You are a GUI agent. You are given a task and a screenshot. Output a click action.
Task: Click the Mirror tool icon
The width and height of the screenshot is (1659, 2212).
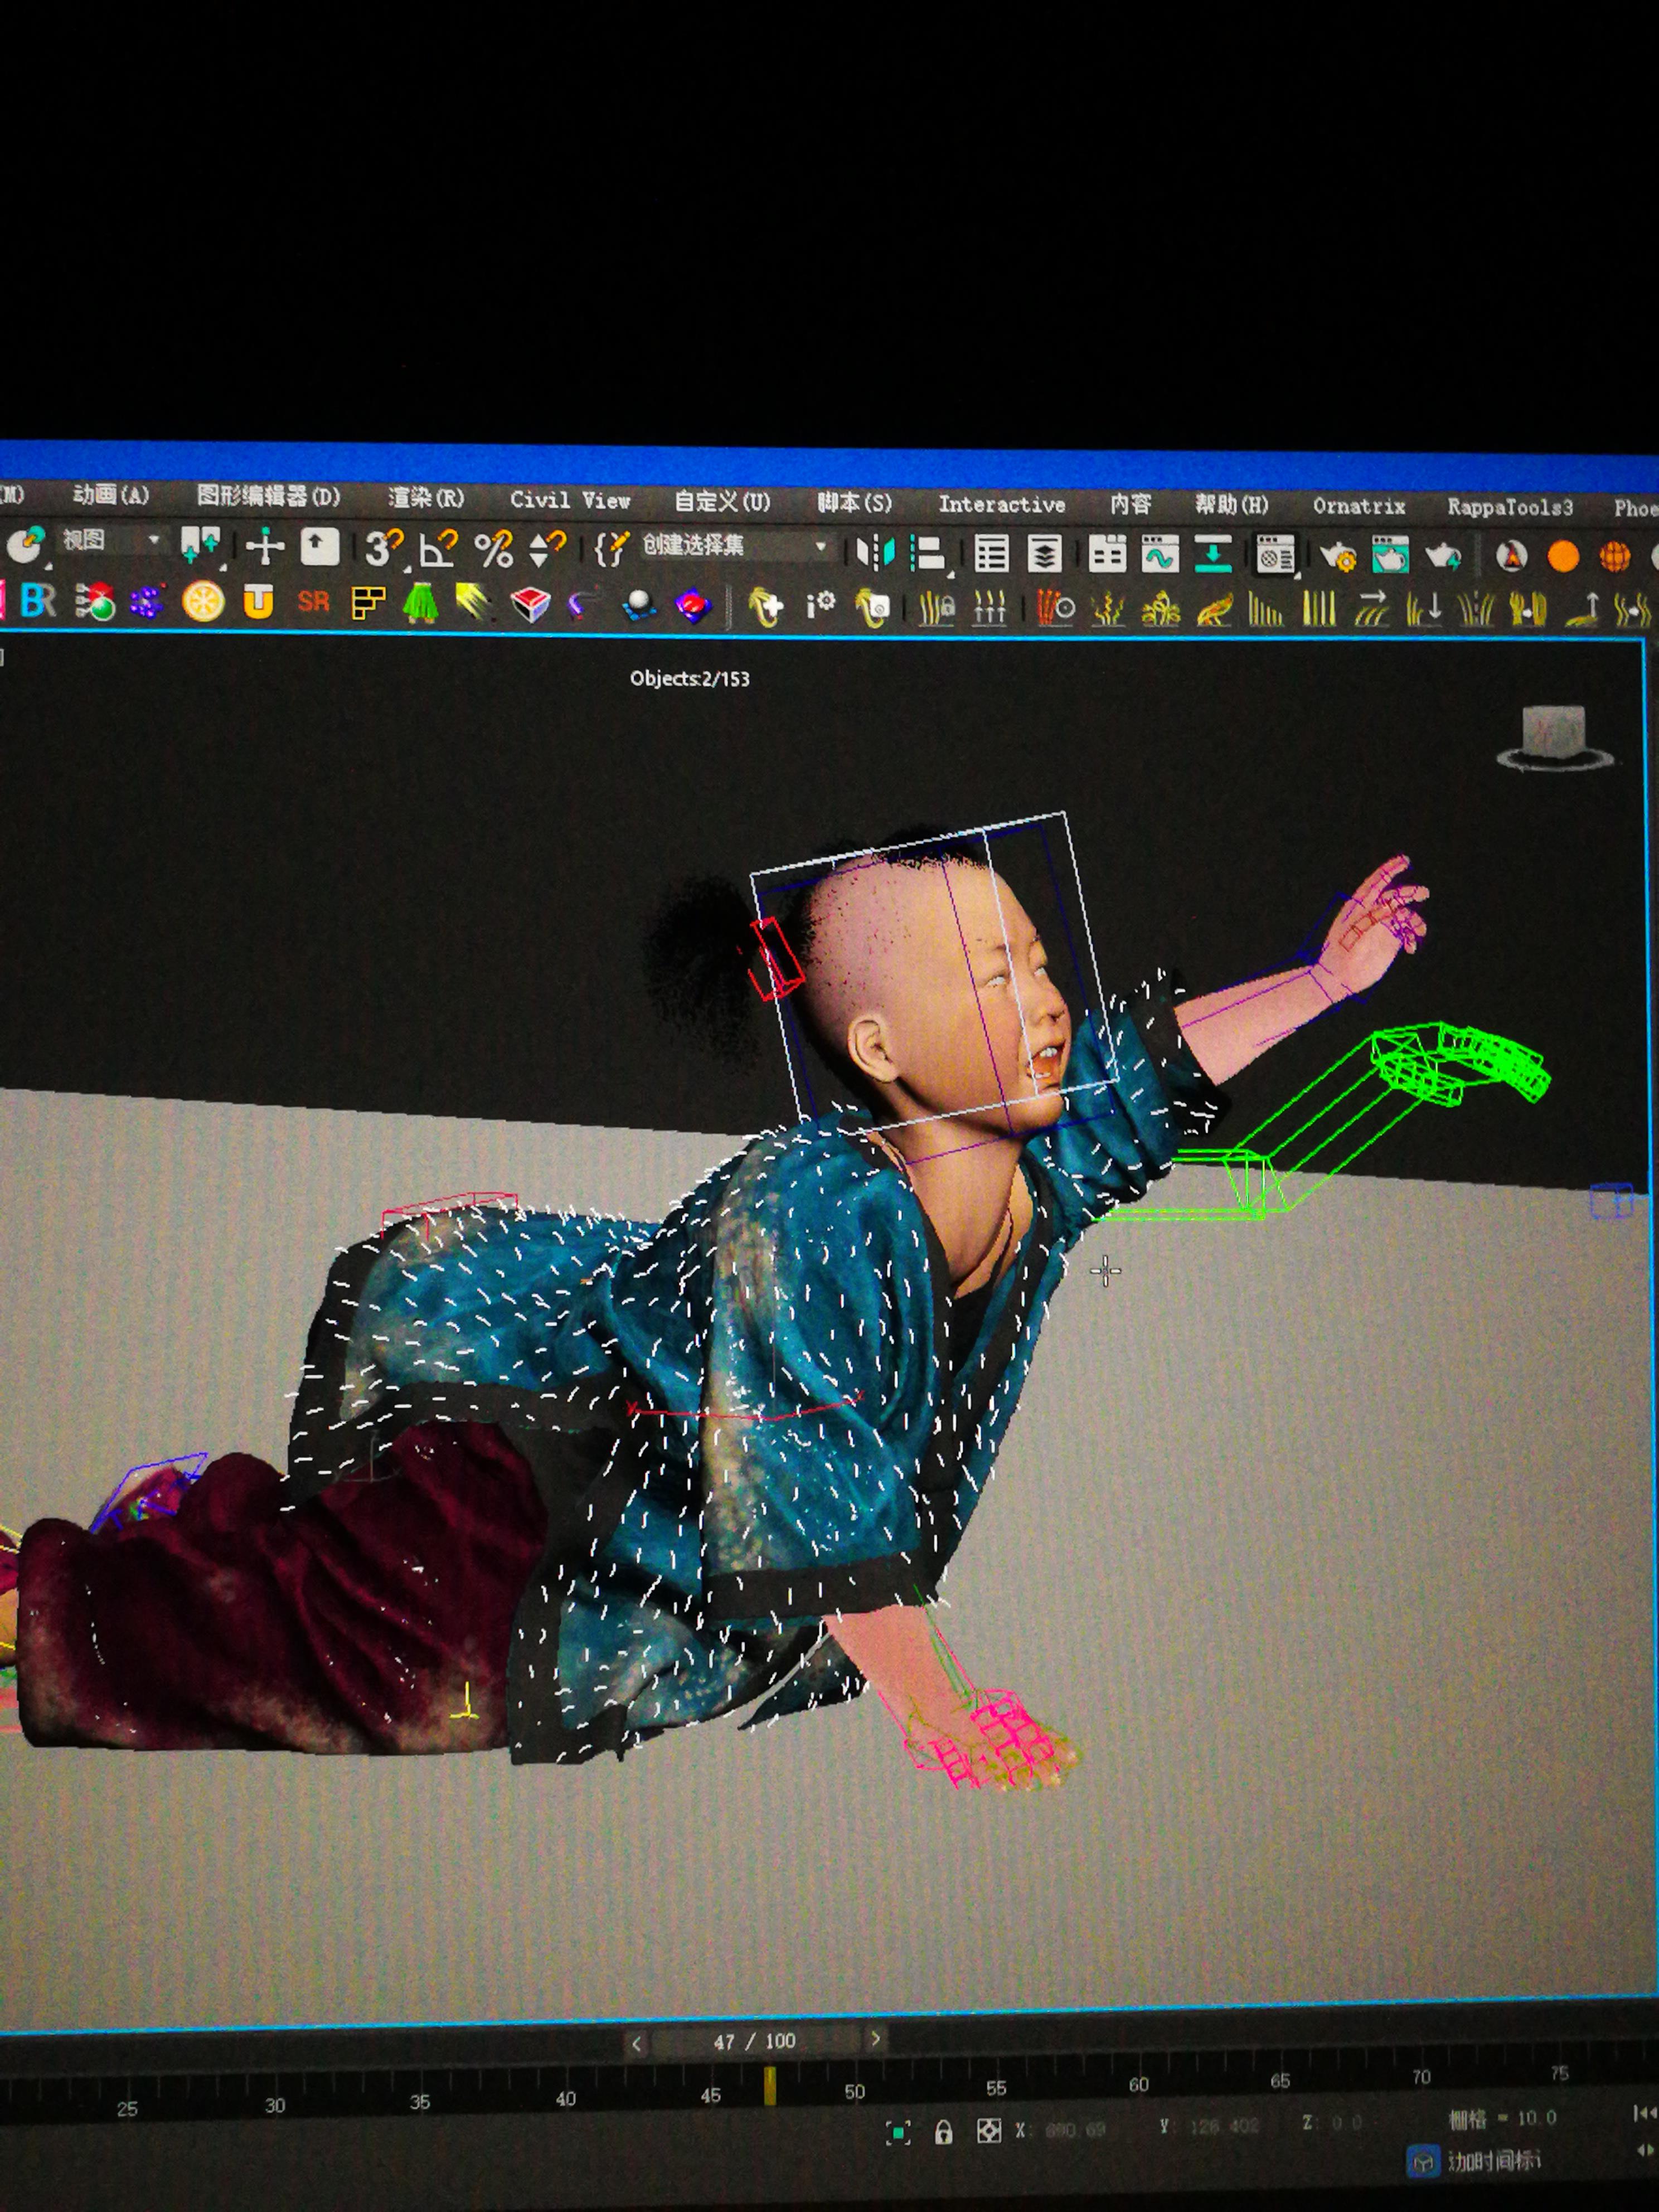(875, 552)
